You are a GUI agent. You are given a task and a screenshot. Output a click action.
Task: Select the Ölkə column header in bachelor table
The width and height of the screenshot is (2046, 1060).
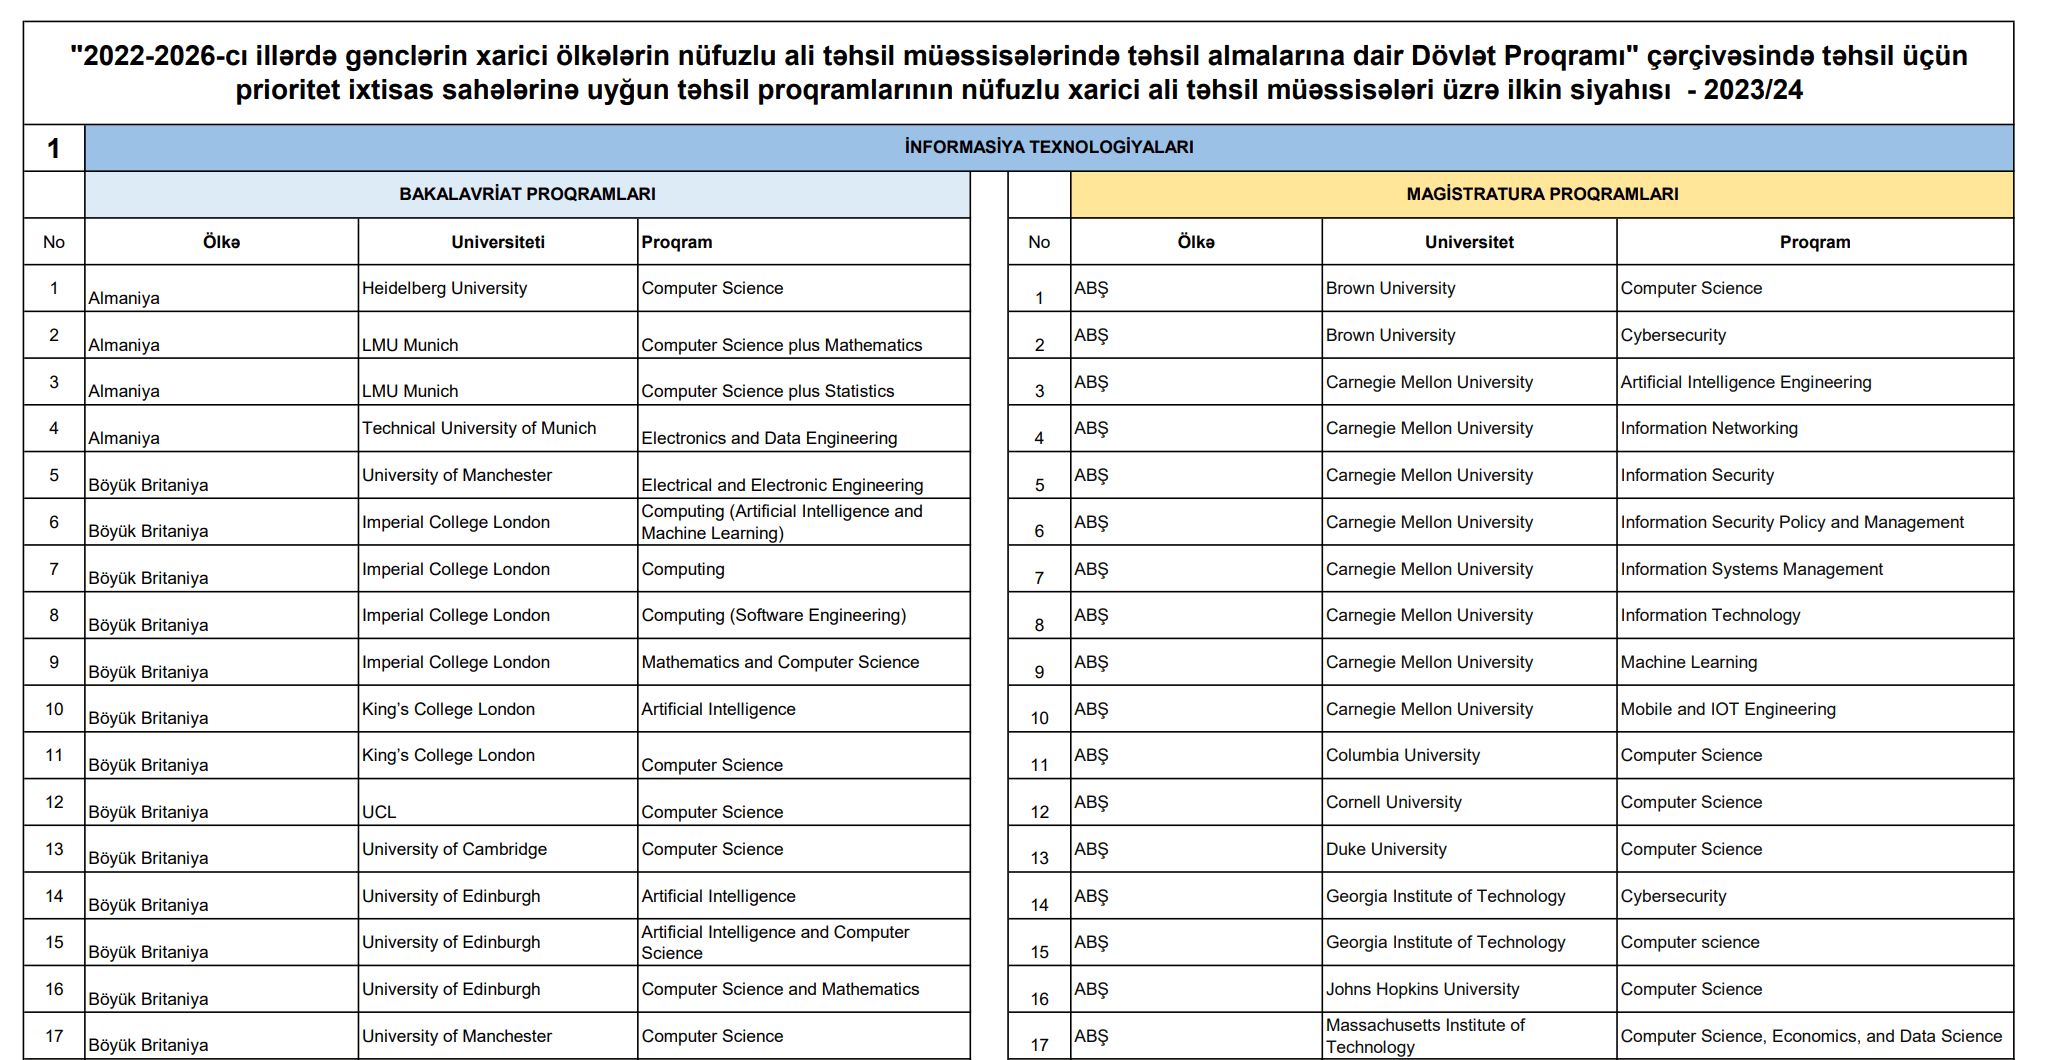(x=221, y=241)
